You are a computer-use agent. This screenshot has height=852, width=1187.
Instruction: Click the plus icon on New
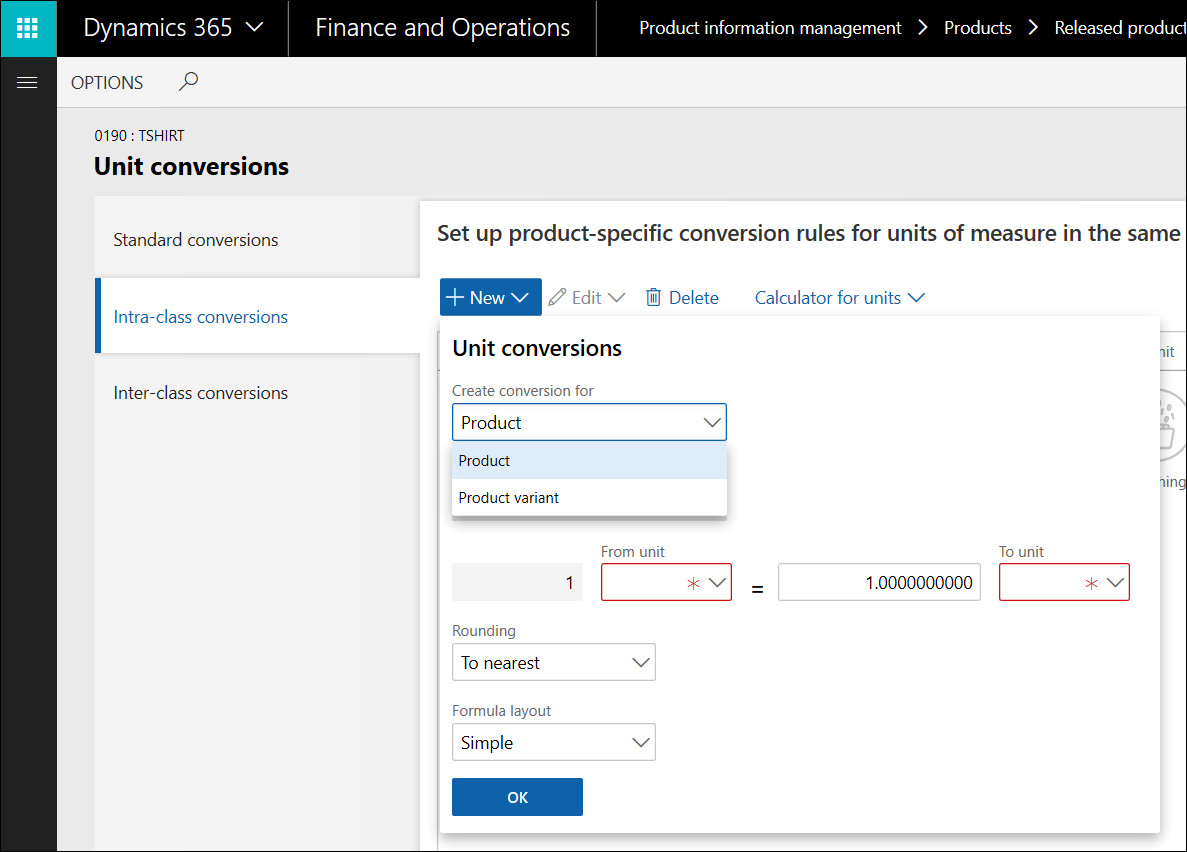pyautogui.click(x=455, y=297)
